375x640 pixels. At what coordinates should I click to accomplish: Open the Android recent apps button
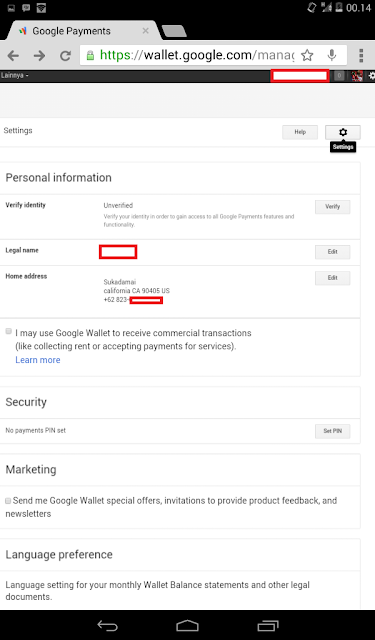pos(268,625)
